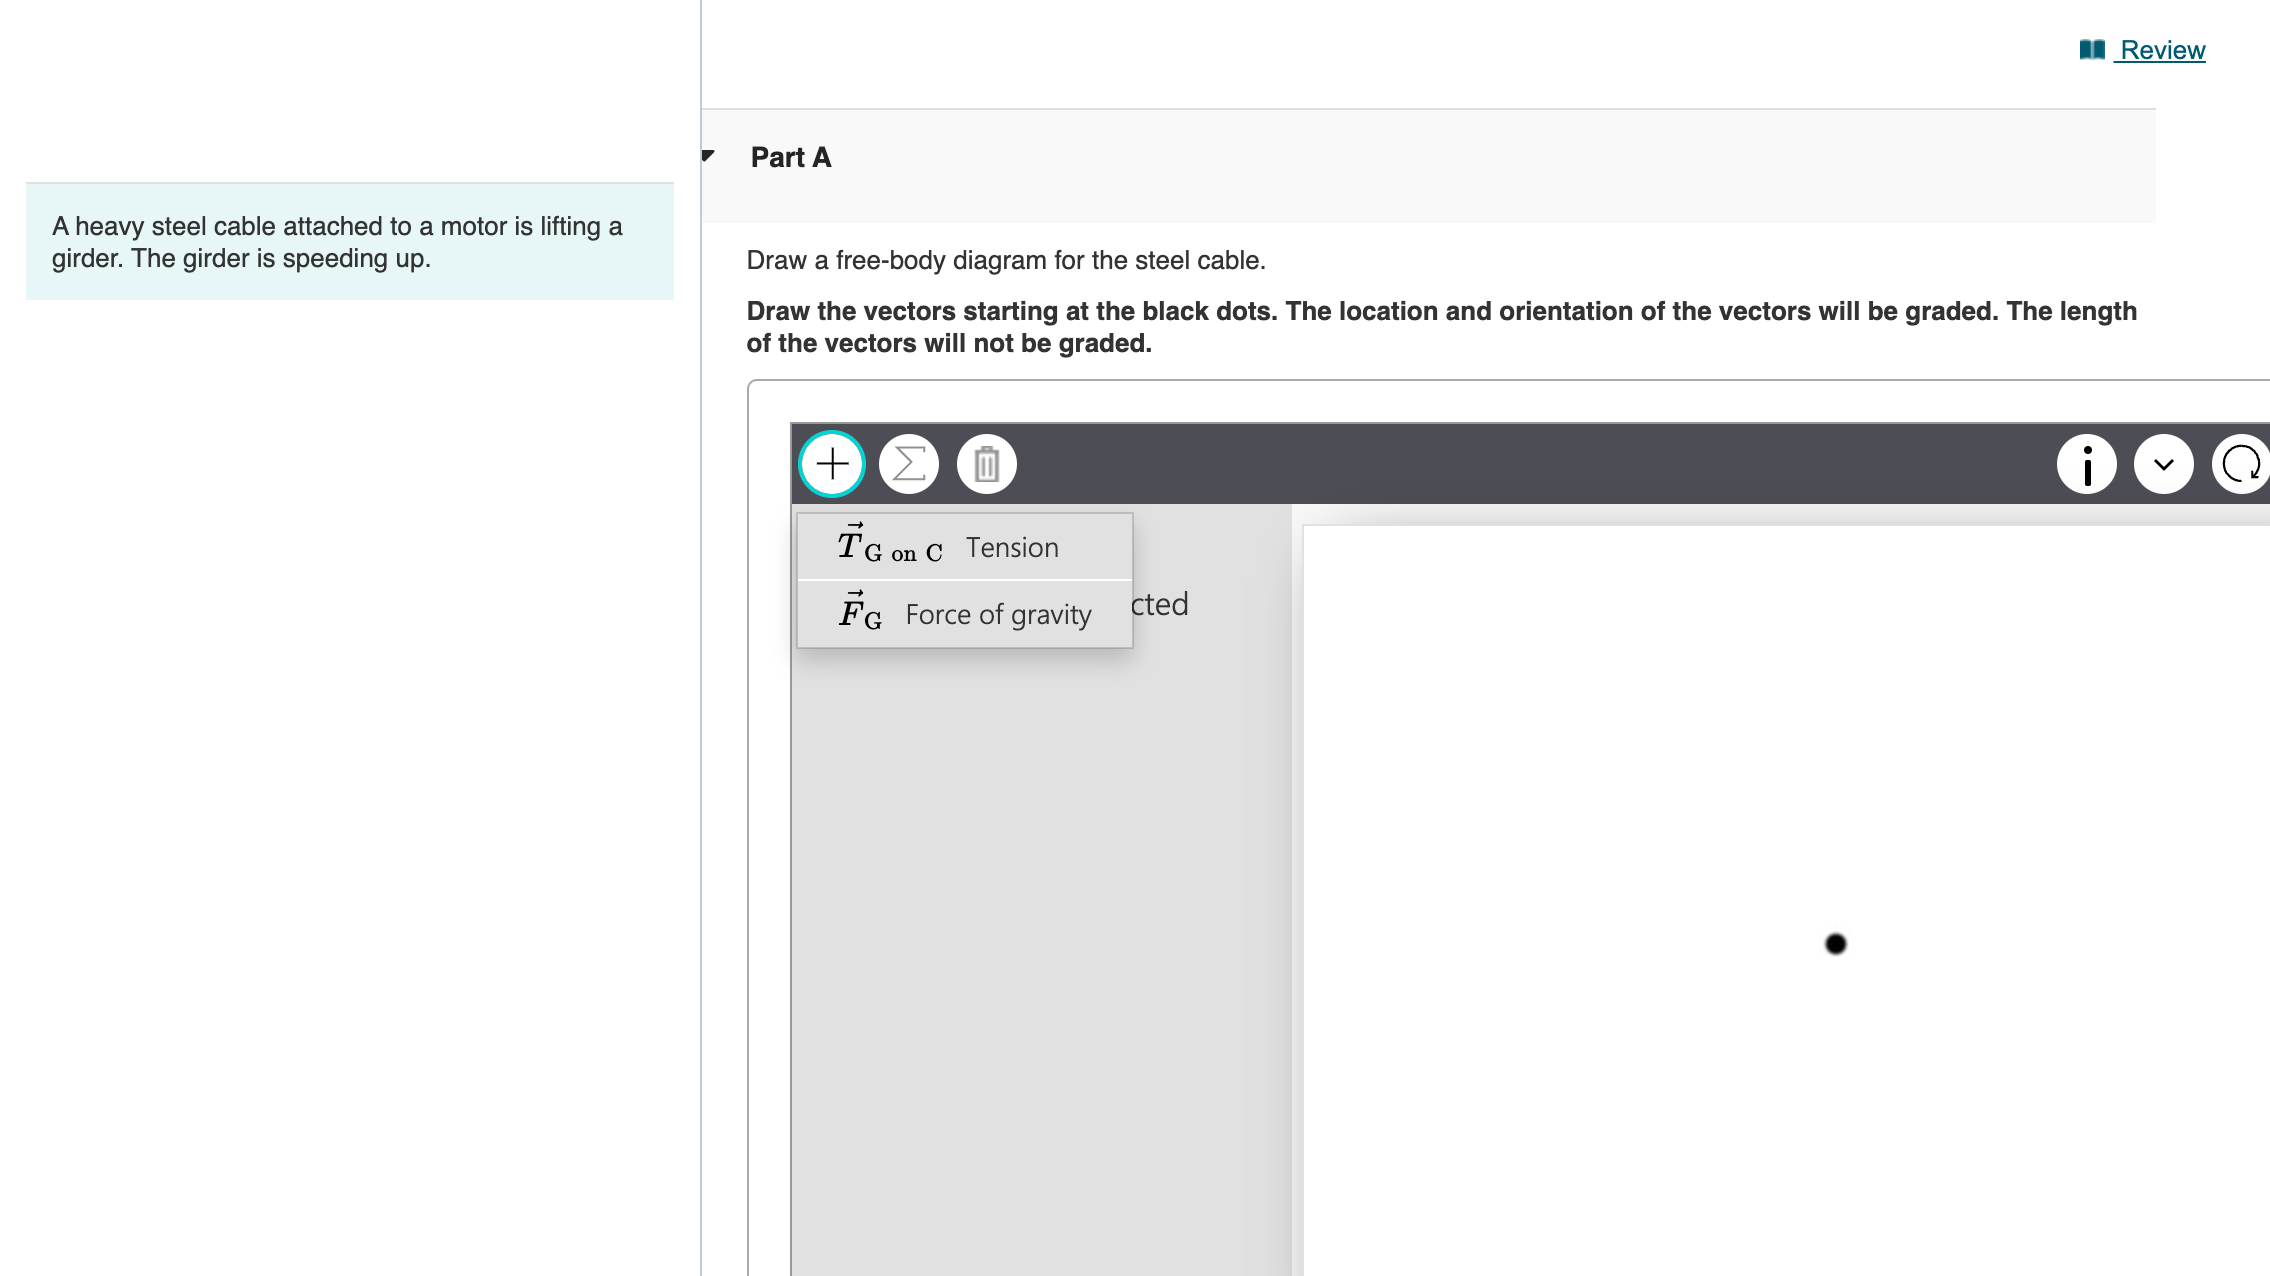Click the Part A header label
The width and height of the screenshot is (2270, 1276).
(x=791, y=157)
